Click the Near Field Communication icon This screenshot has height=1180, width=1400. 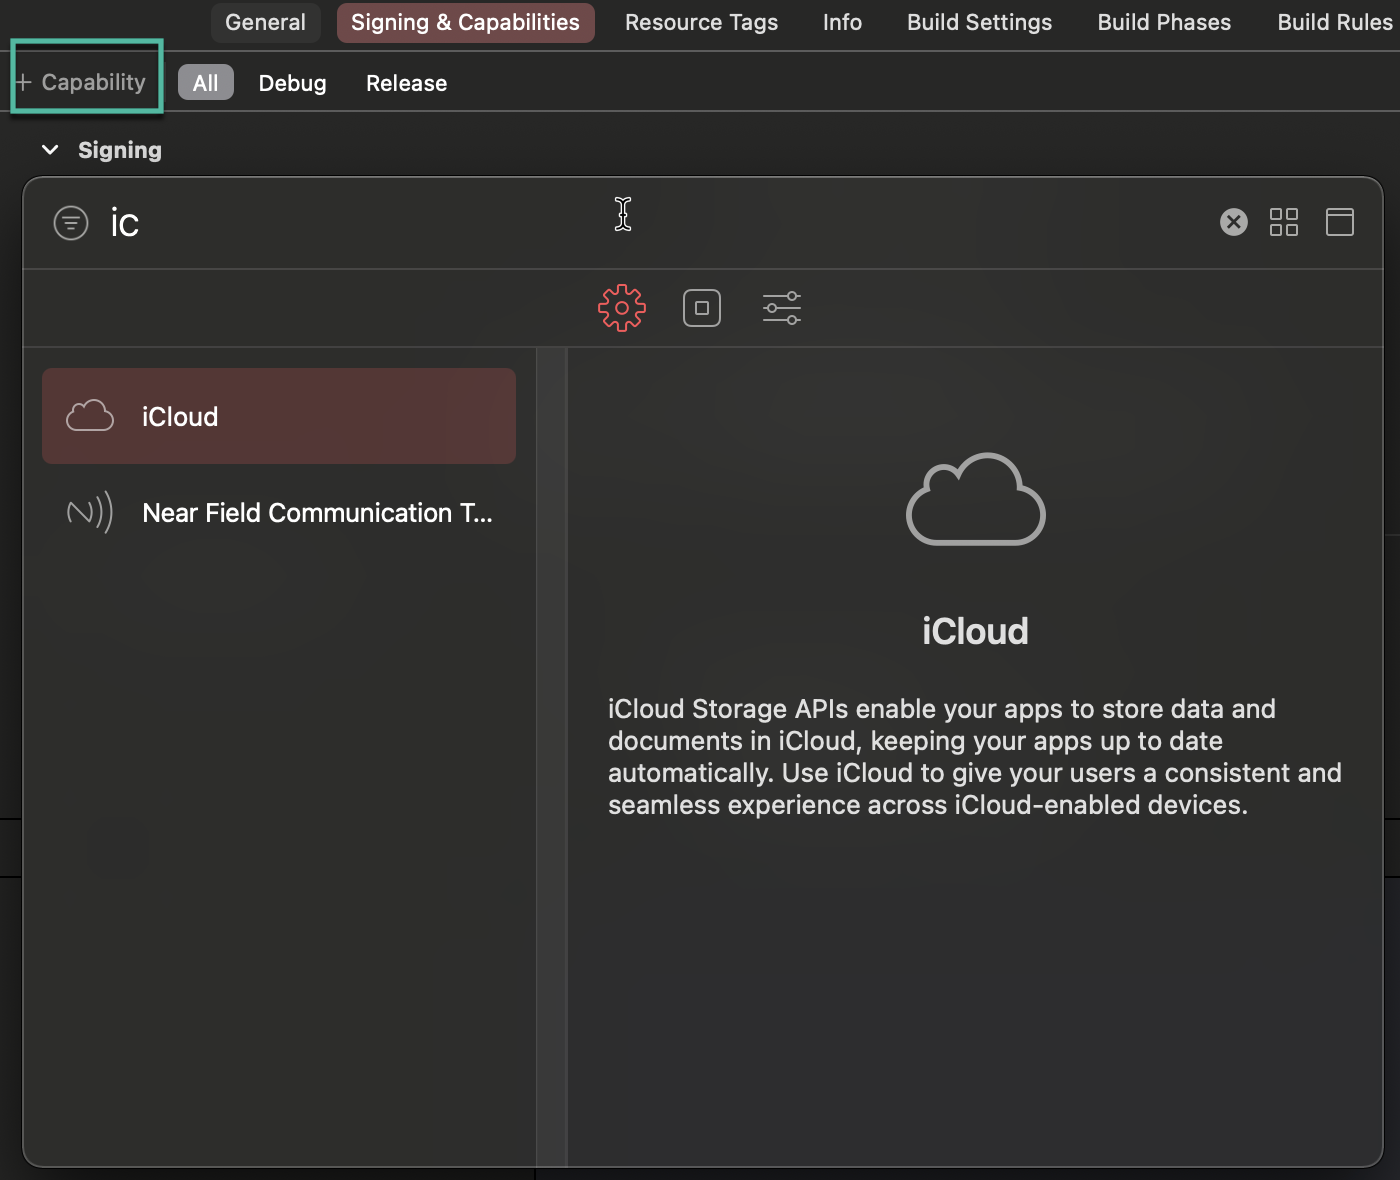pyautogui.click(x=89, y=512)
